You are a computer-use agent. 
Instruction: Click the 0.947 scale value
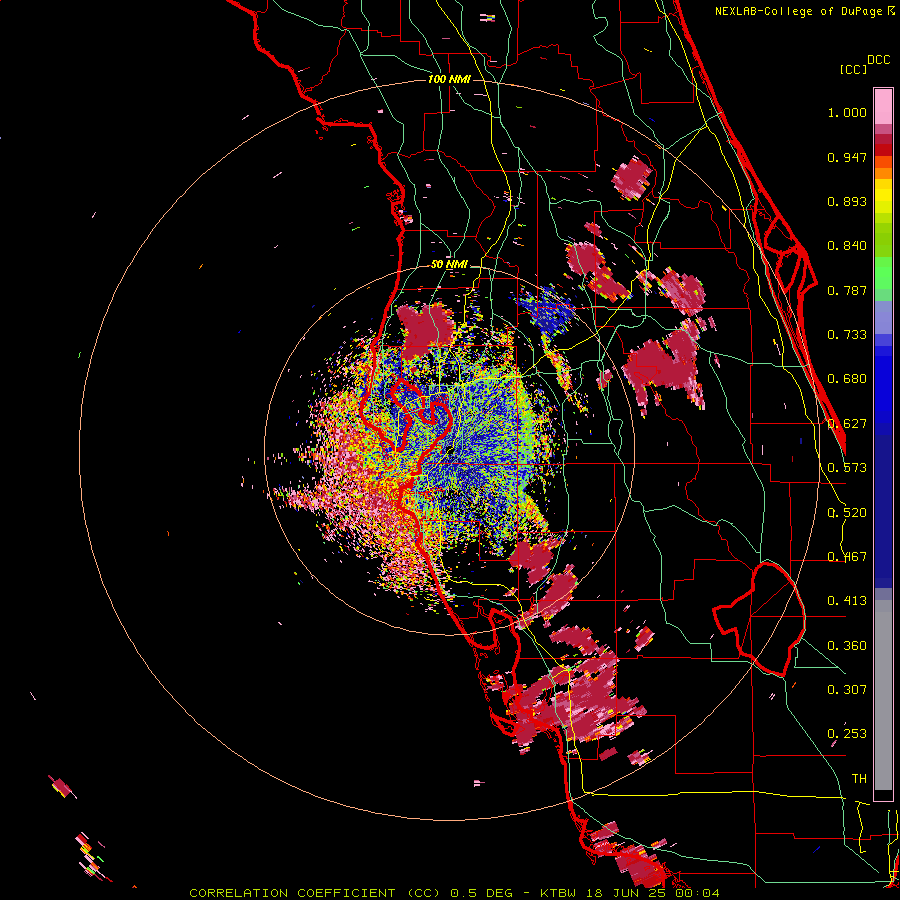point(847,157)
